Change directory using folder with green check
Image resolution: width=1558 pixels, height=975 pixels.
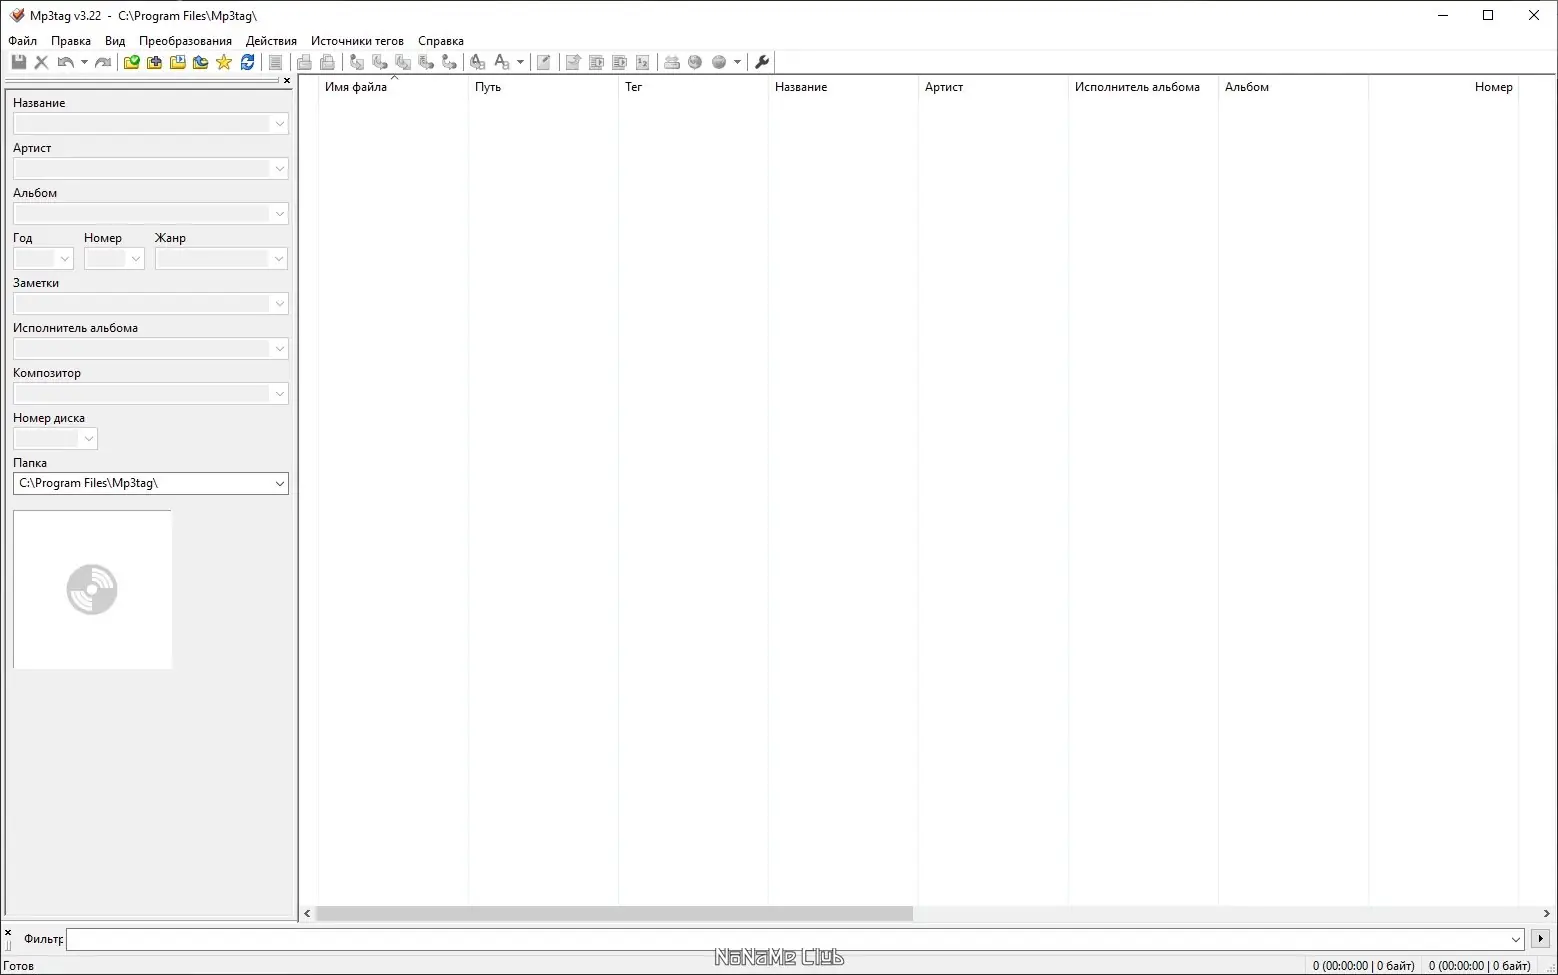(x=131, y=62)
